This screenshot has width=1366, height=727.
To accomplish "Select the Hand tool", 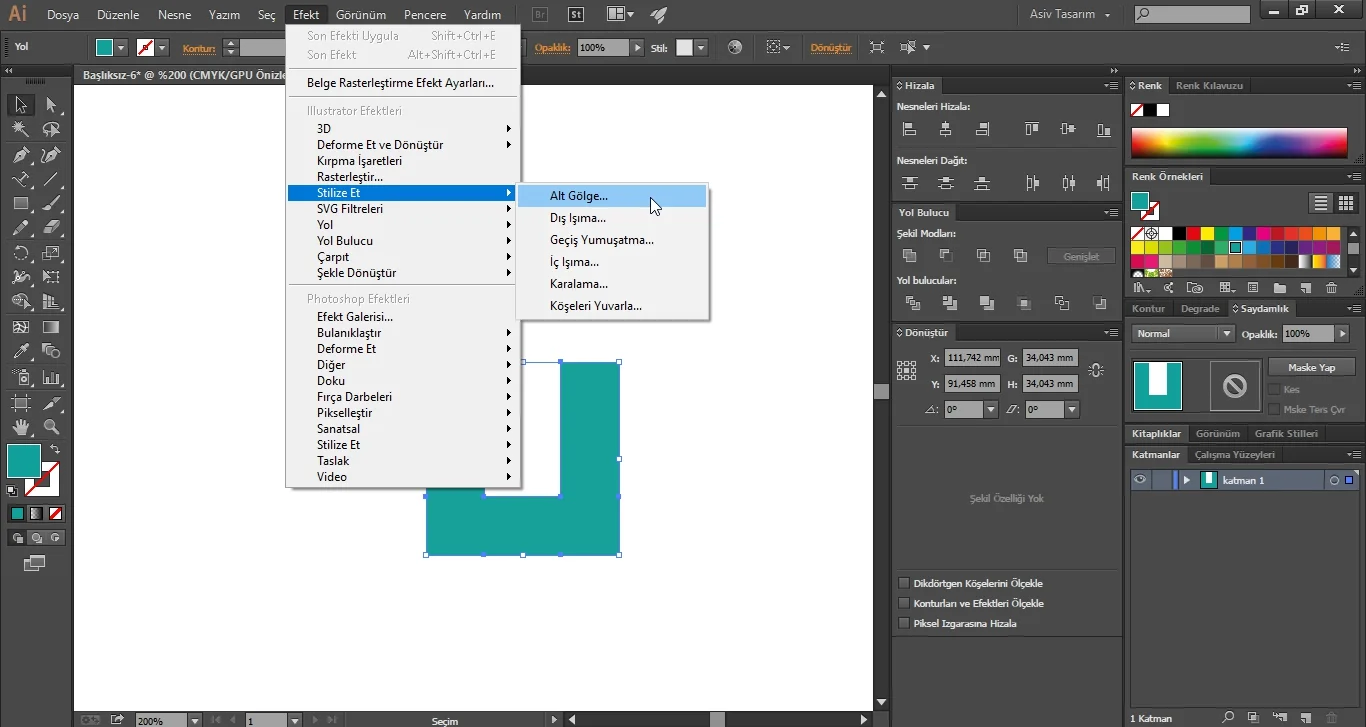I will [x=21, y=428].
